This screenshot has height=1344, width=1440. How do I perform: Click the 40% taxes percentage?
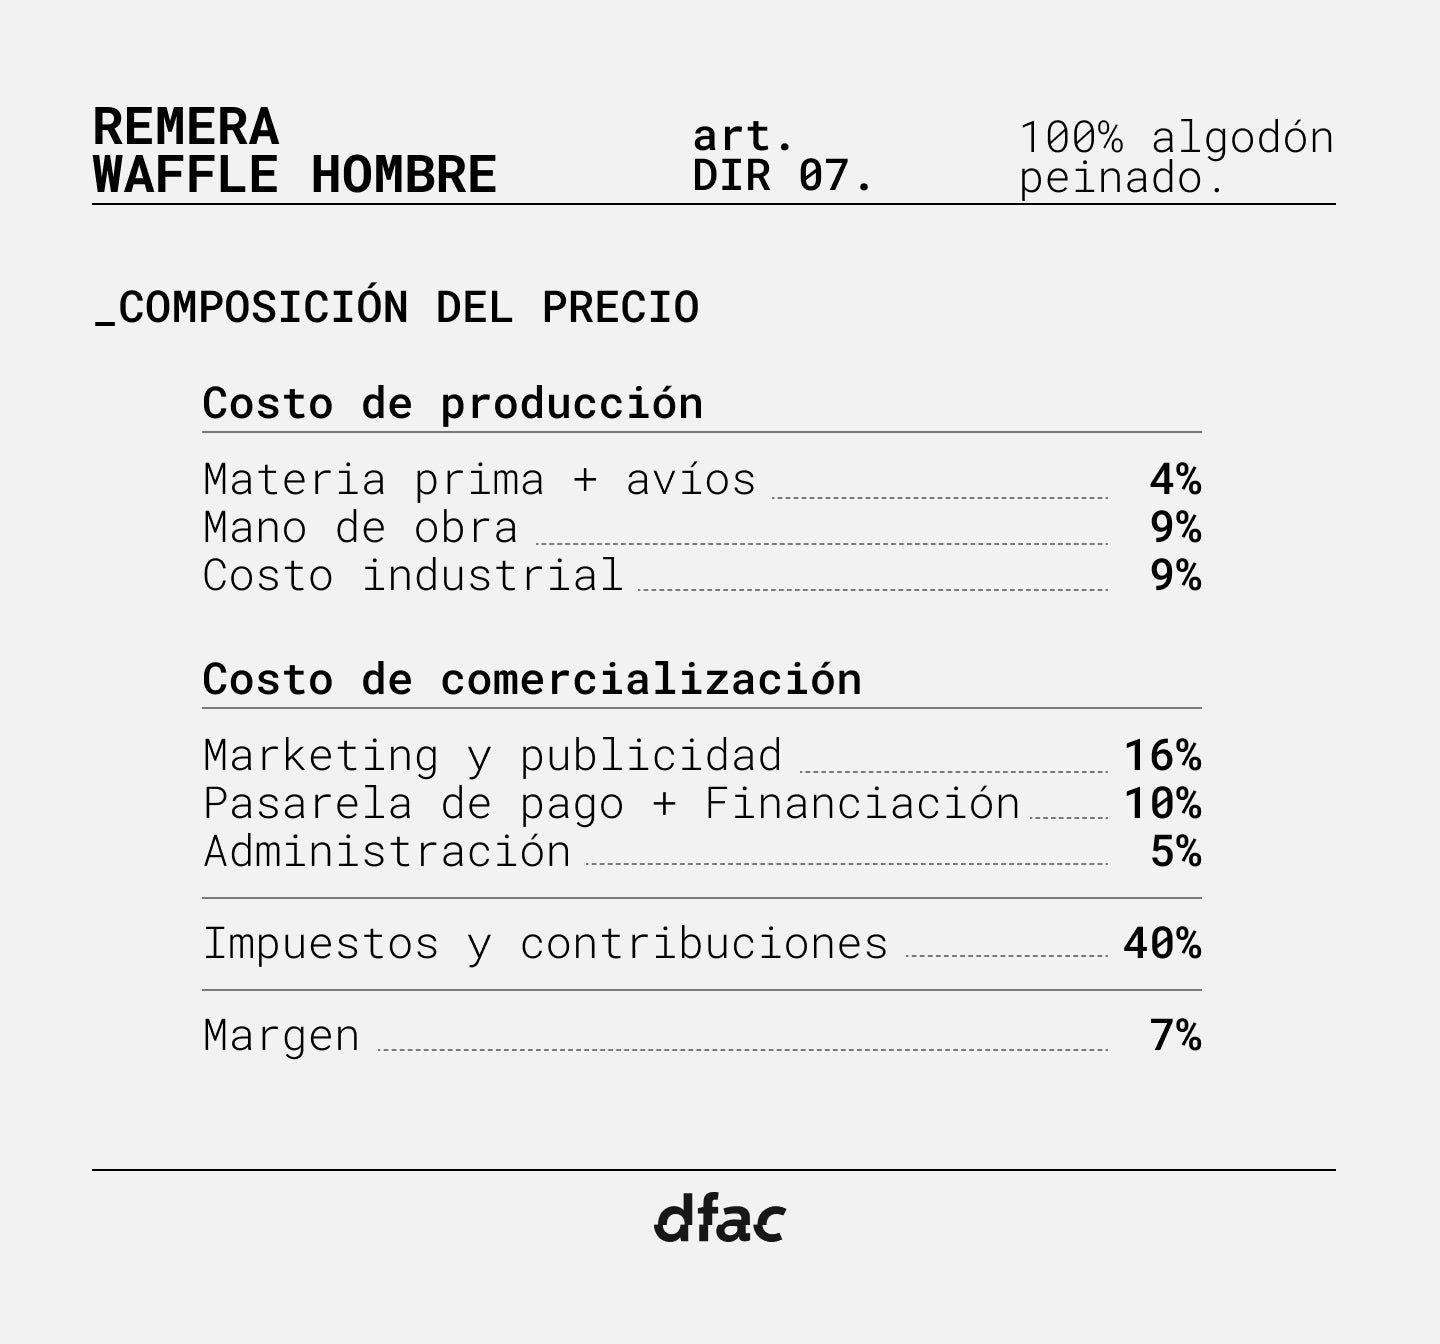click(1162, 944)
